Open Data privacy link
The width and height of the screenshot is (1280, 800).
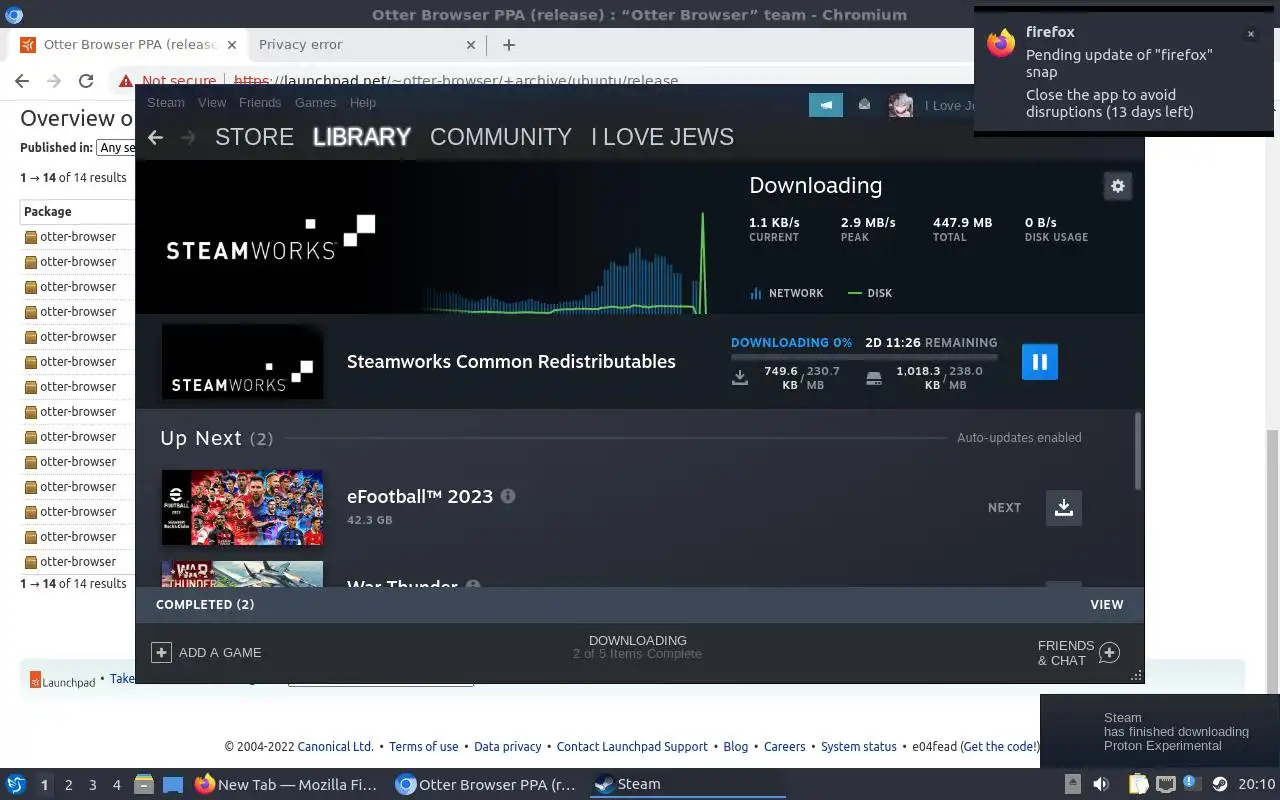[508, 747]
